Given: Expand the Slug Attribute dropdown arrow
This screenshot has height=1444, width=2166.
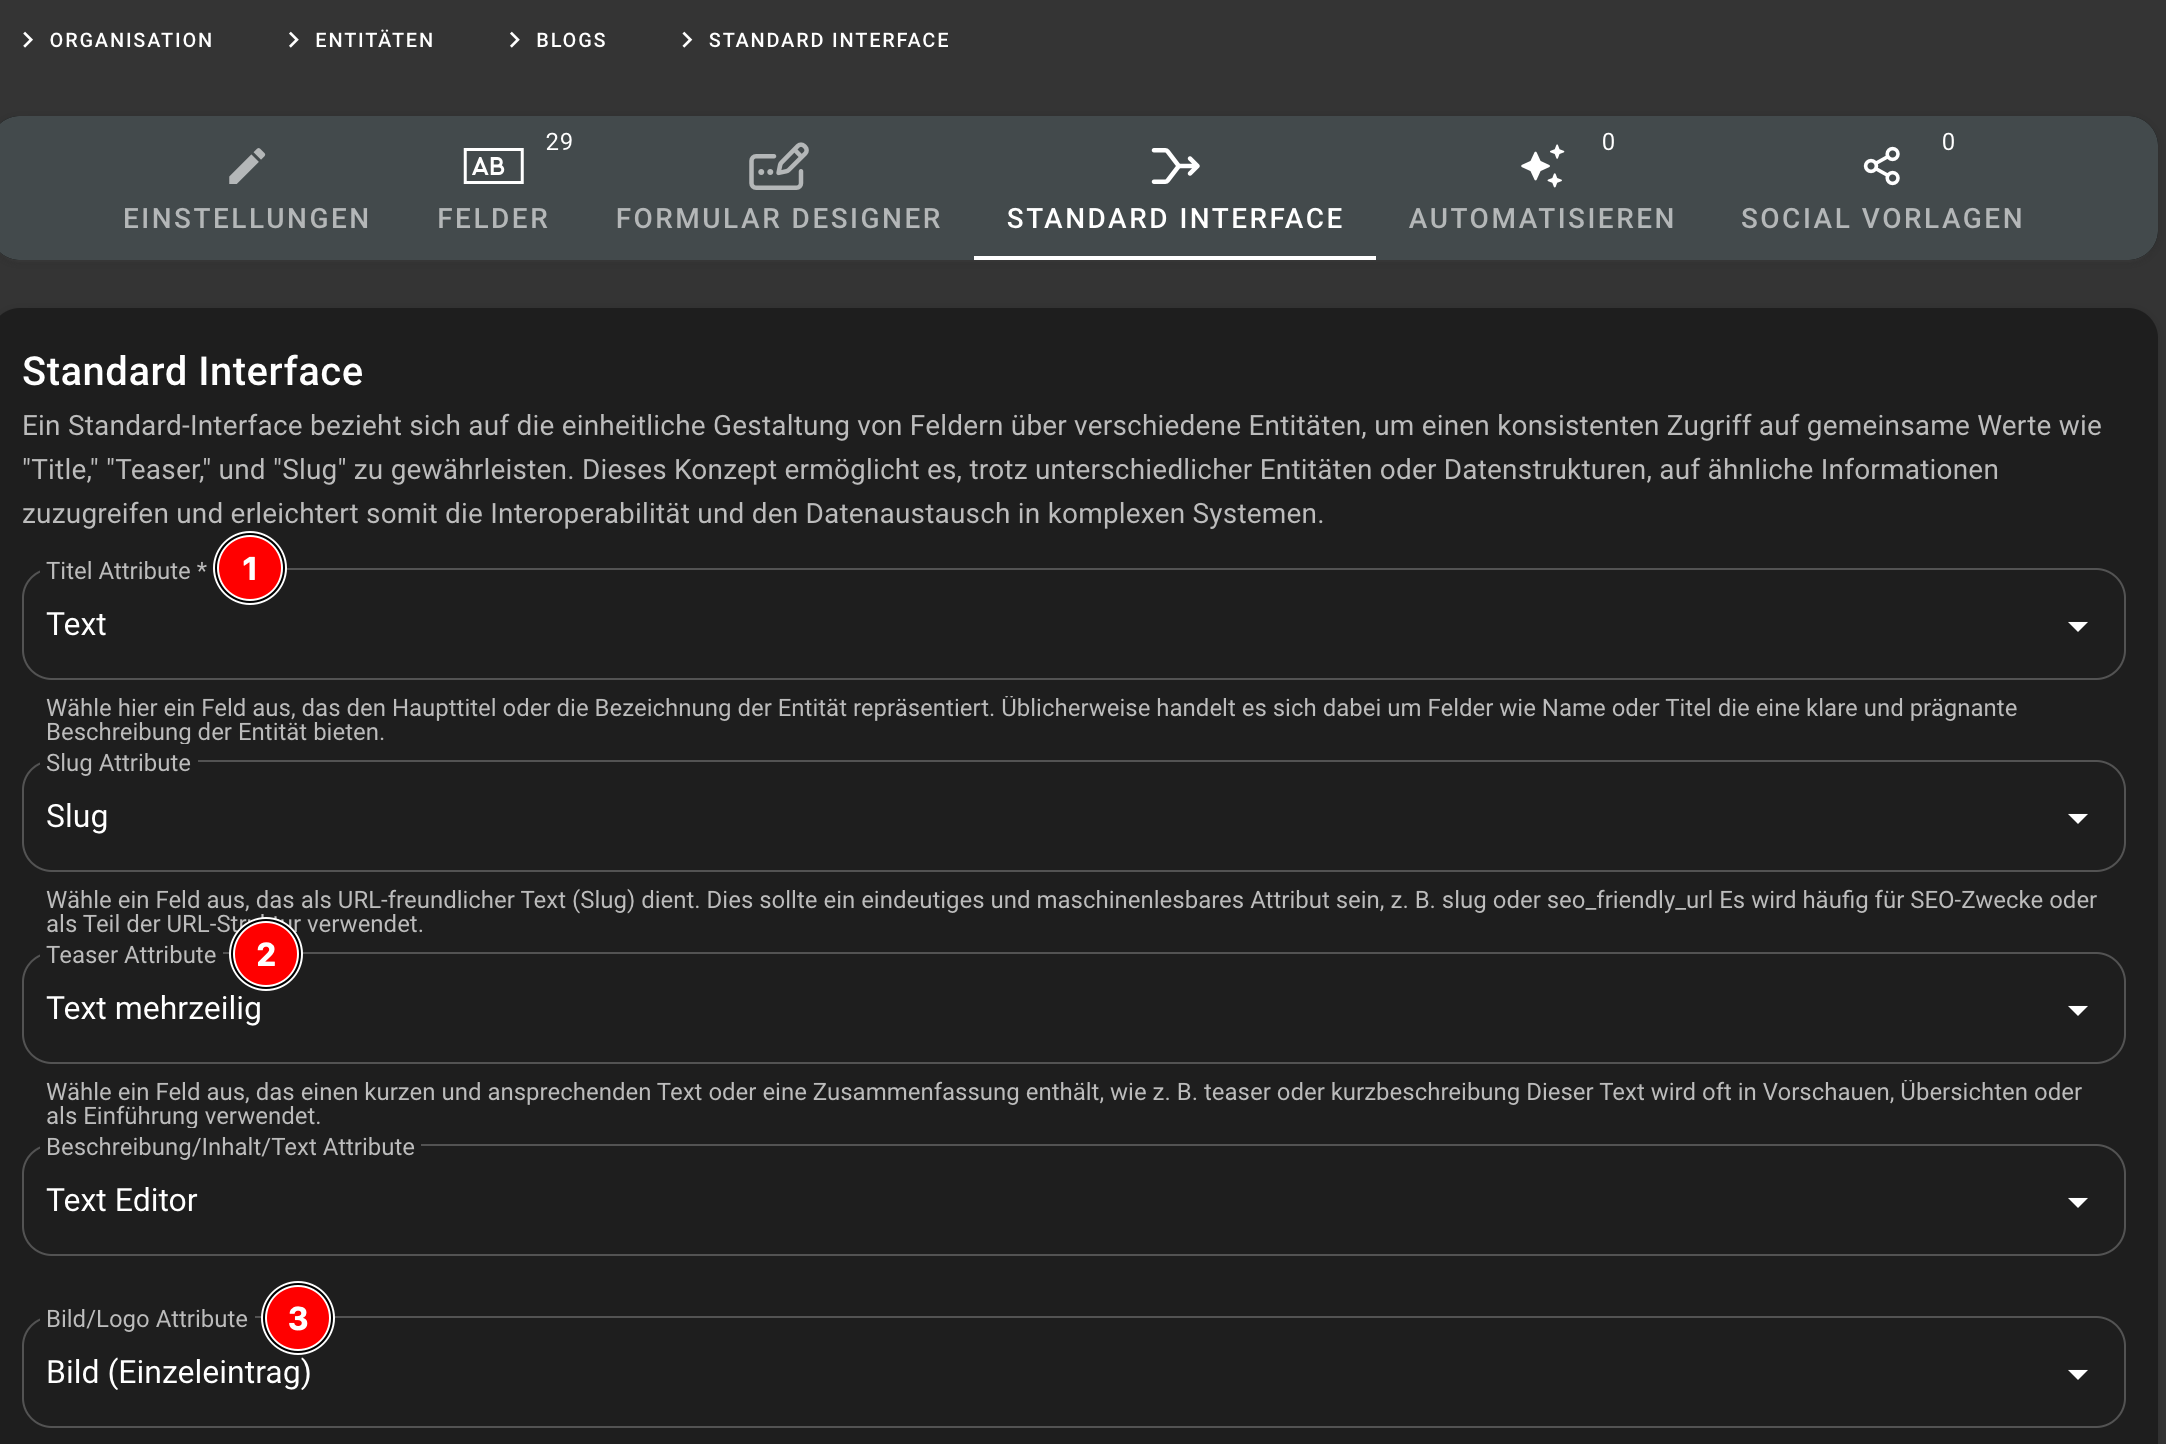Looking at the screenshot, I should point(2077,818).
